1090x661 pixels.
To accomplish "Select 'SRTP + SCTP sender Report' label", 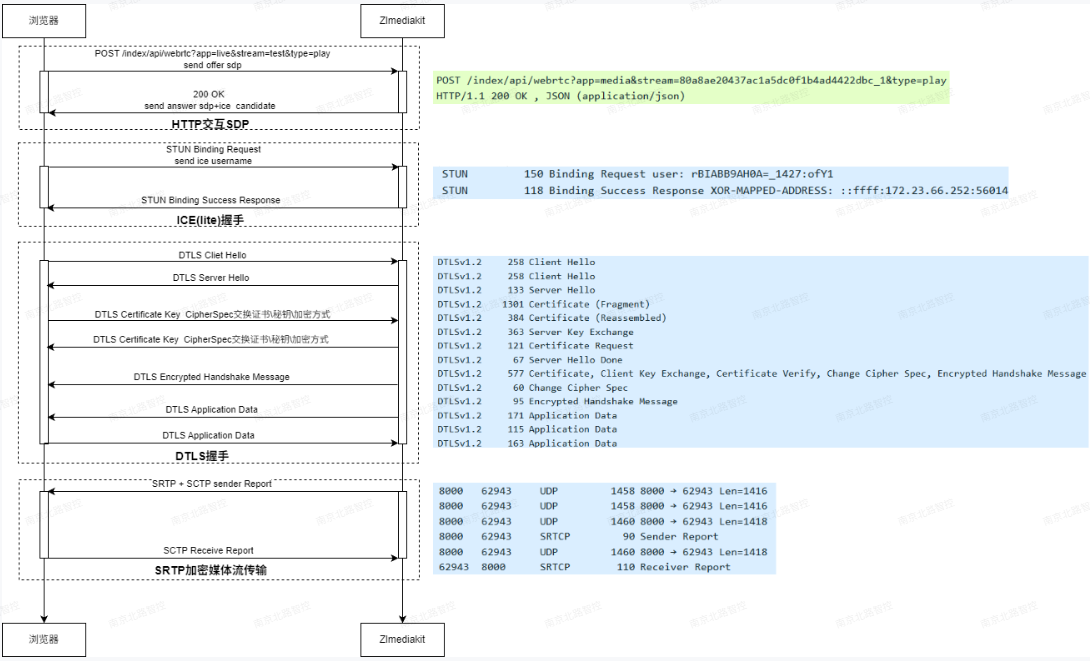I will [x=212, y=484].
